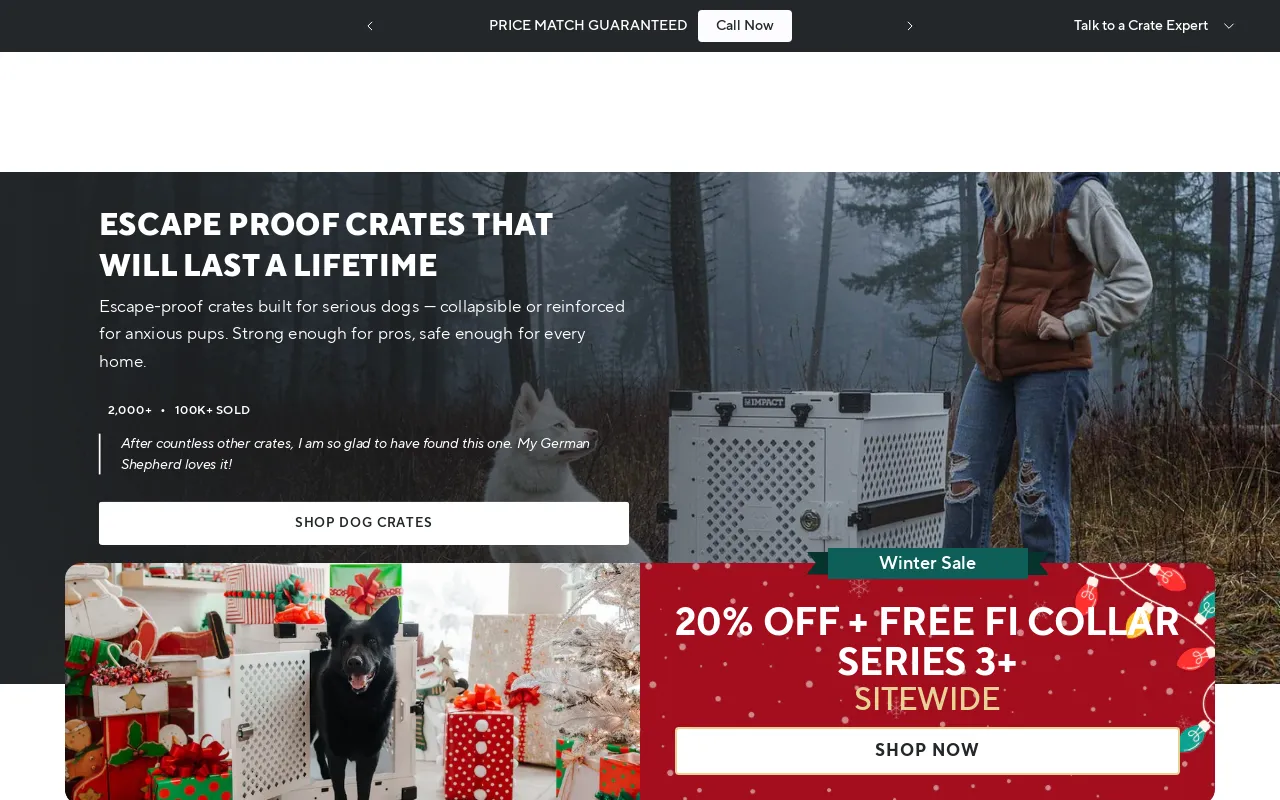
Task: Advance announcement bar with right arrow
Action: (x=910, y=26)
